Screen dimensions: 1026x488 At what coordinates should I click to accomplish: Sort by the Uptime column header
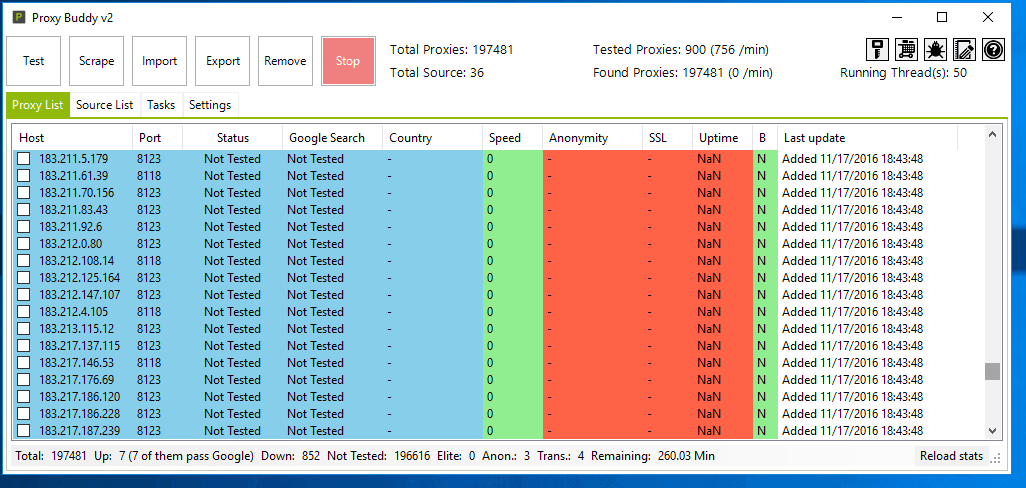tap(722, 138)
